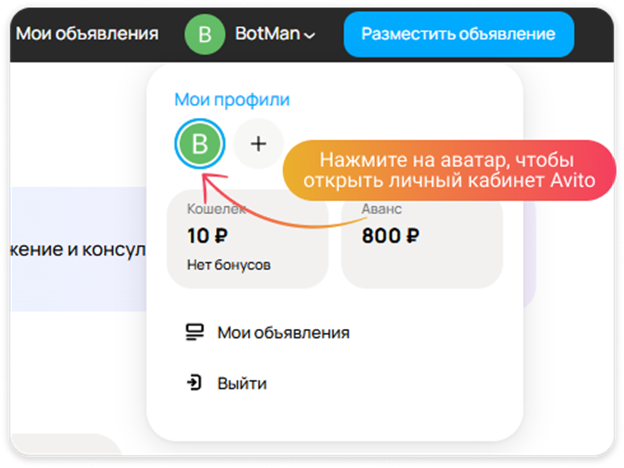Add a new profile with plus button
The width and height of the screenshot is (624, 468).
(259, 144)
